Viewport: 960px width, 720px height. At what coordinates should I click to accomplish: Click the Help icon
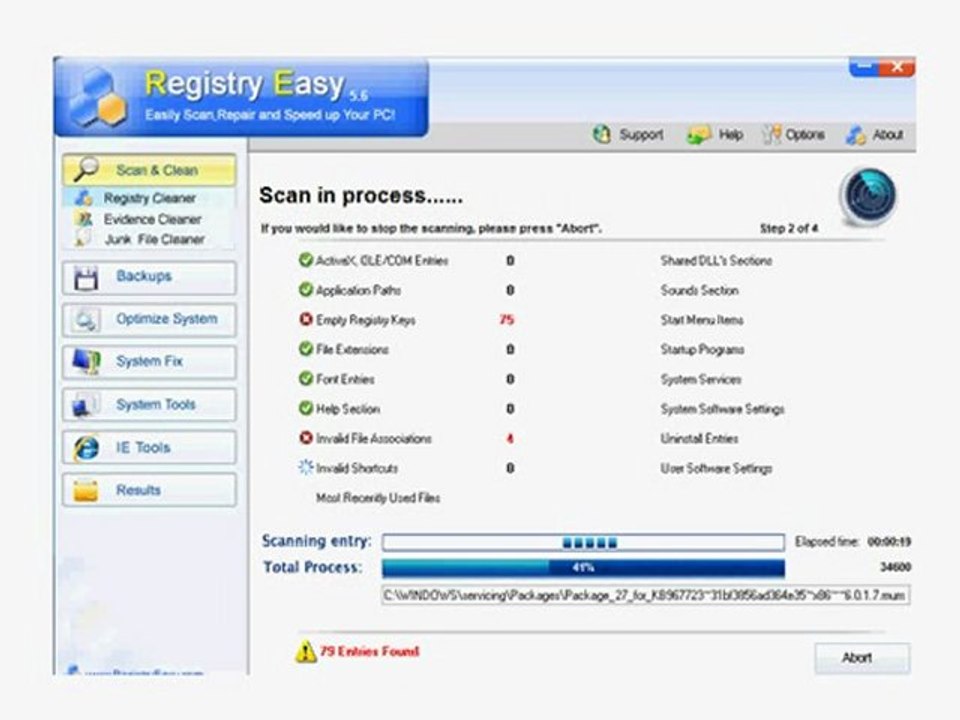[699, 135]
